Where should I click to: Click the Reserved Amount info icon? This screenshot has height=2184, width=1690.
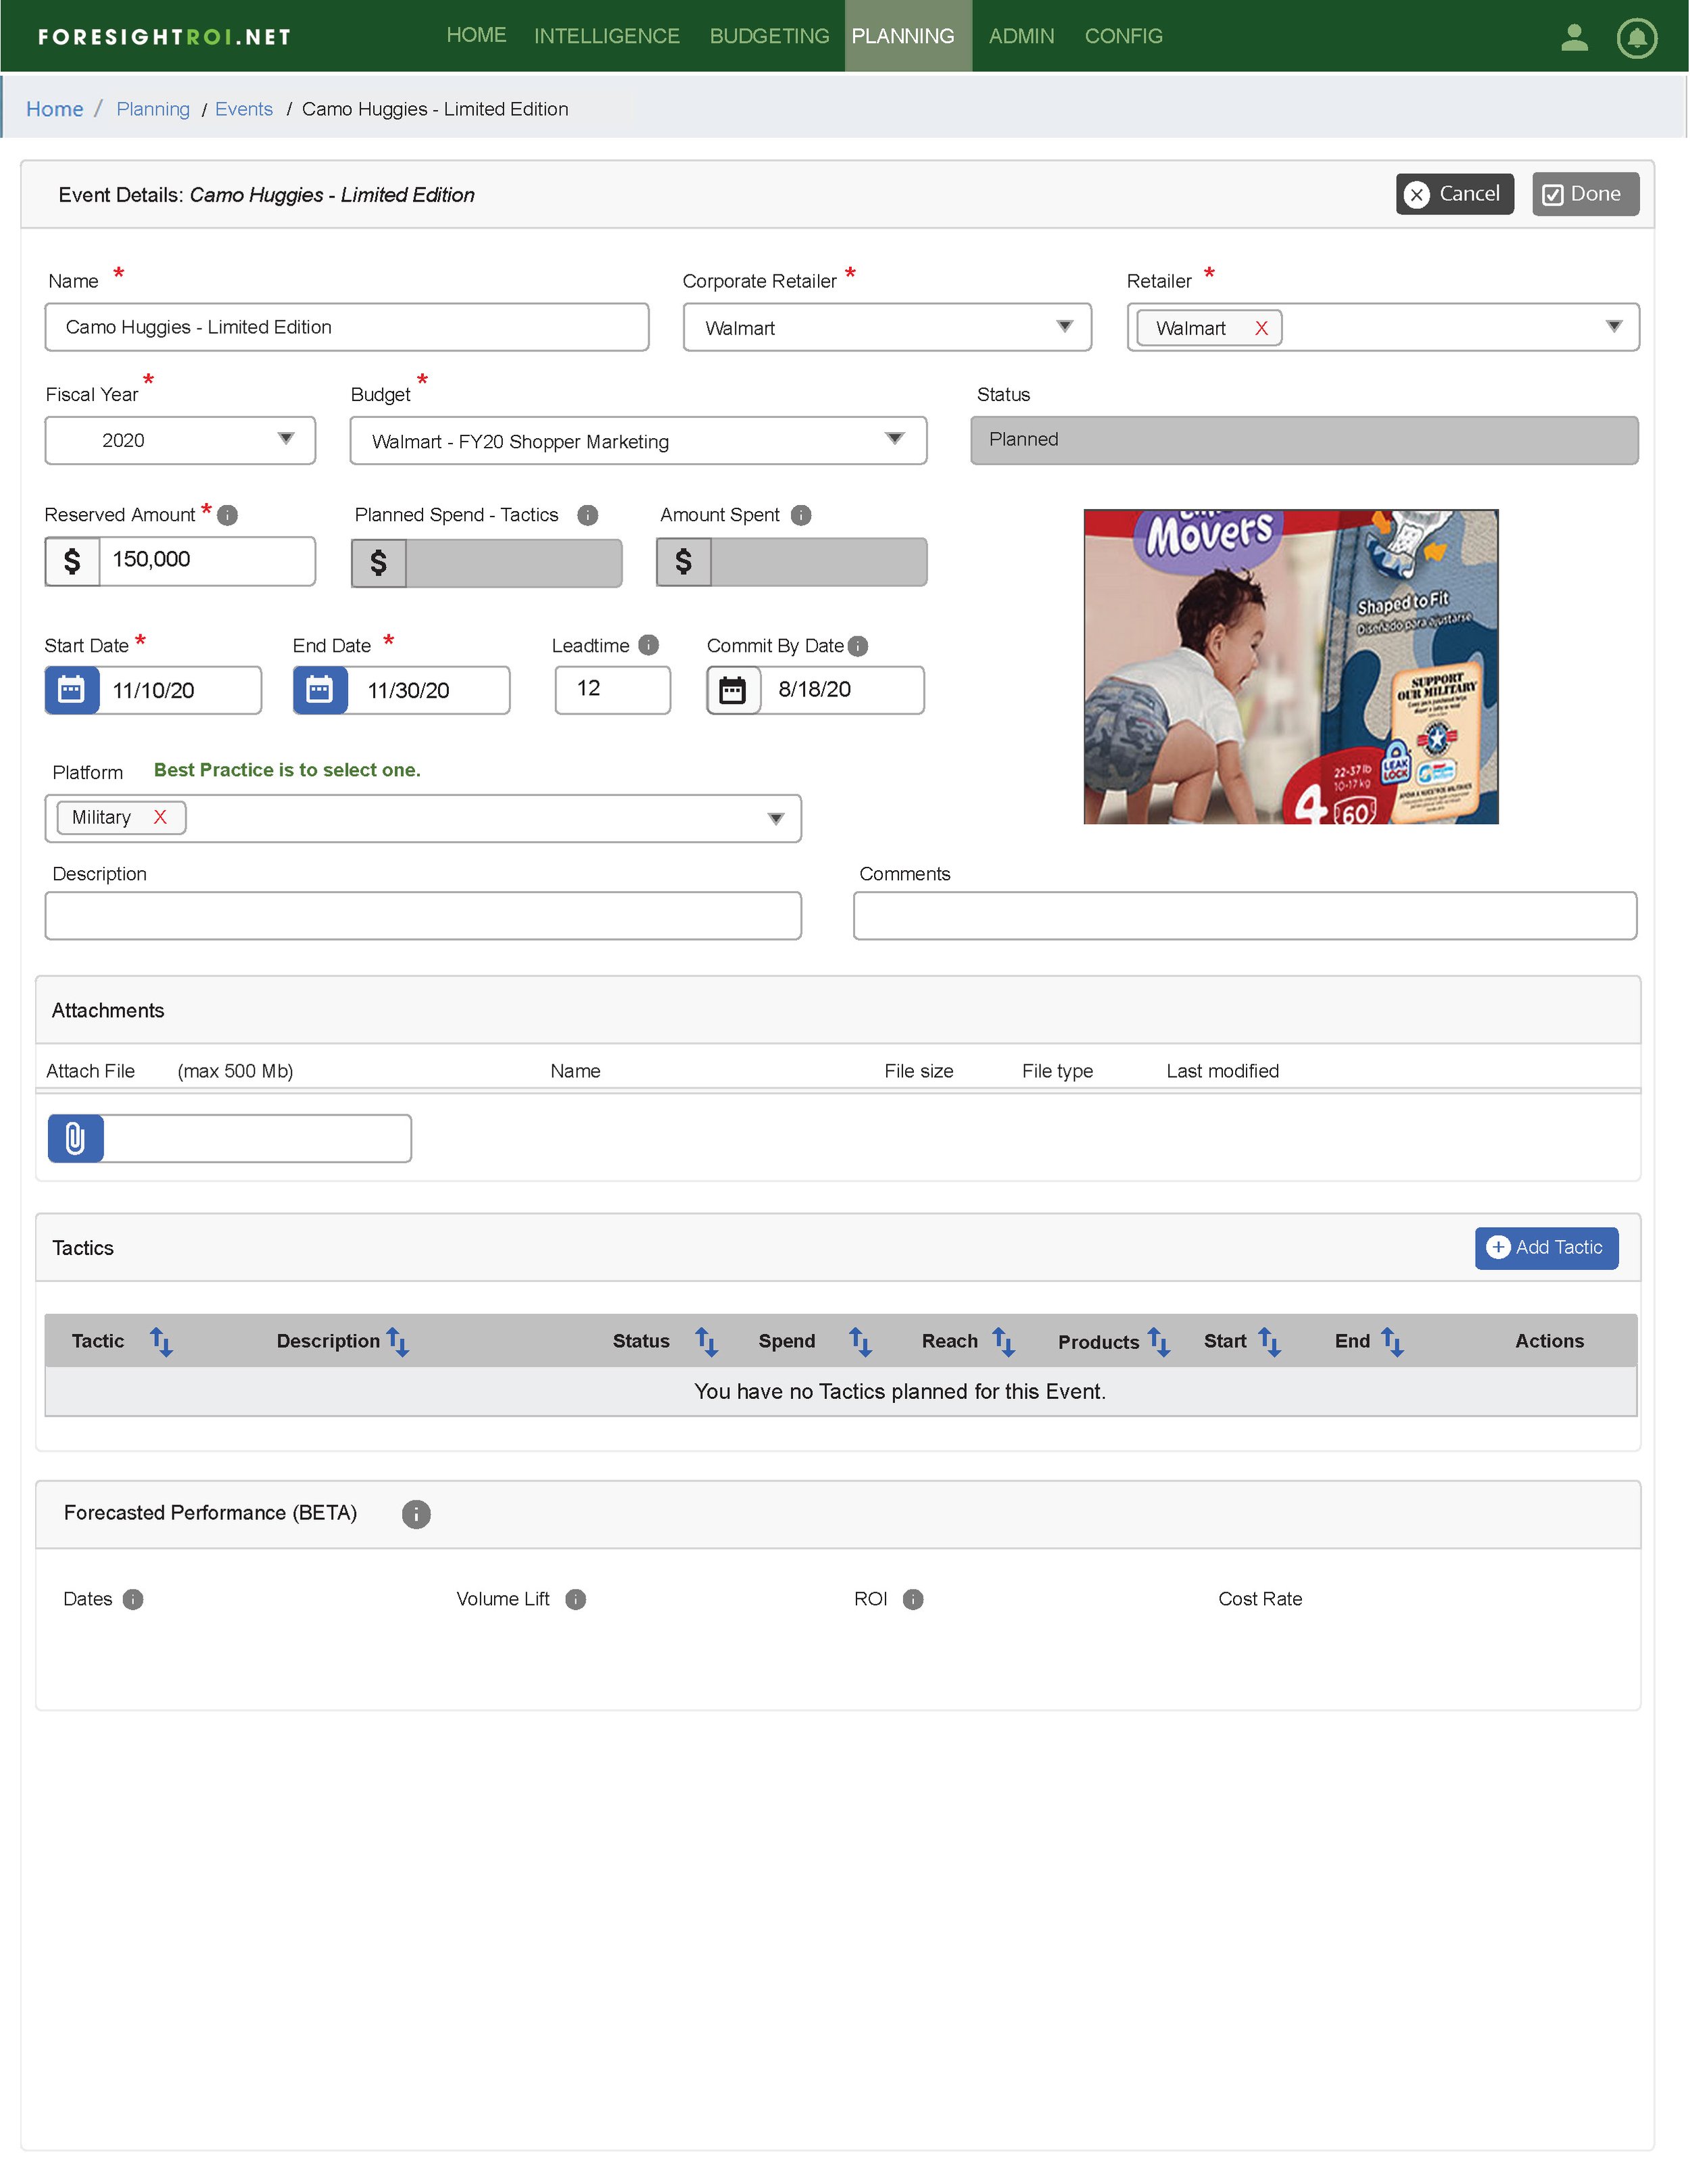(228, 515)
